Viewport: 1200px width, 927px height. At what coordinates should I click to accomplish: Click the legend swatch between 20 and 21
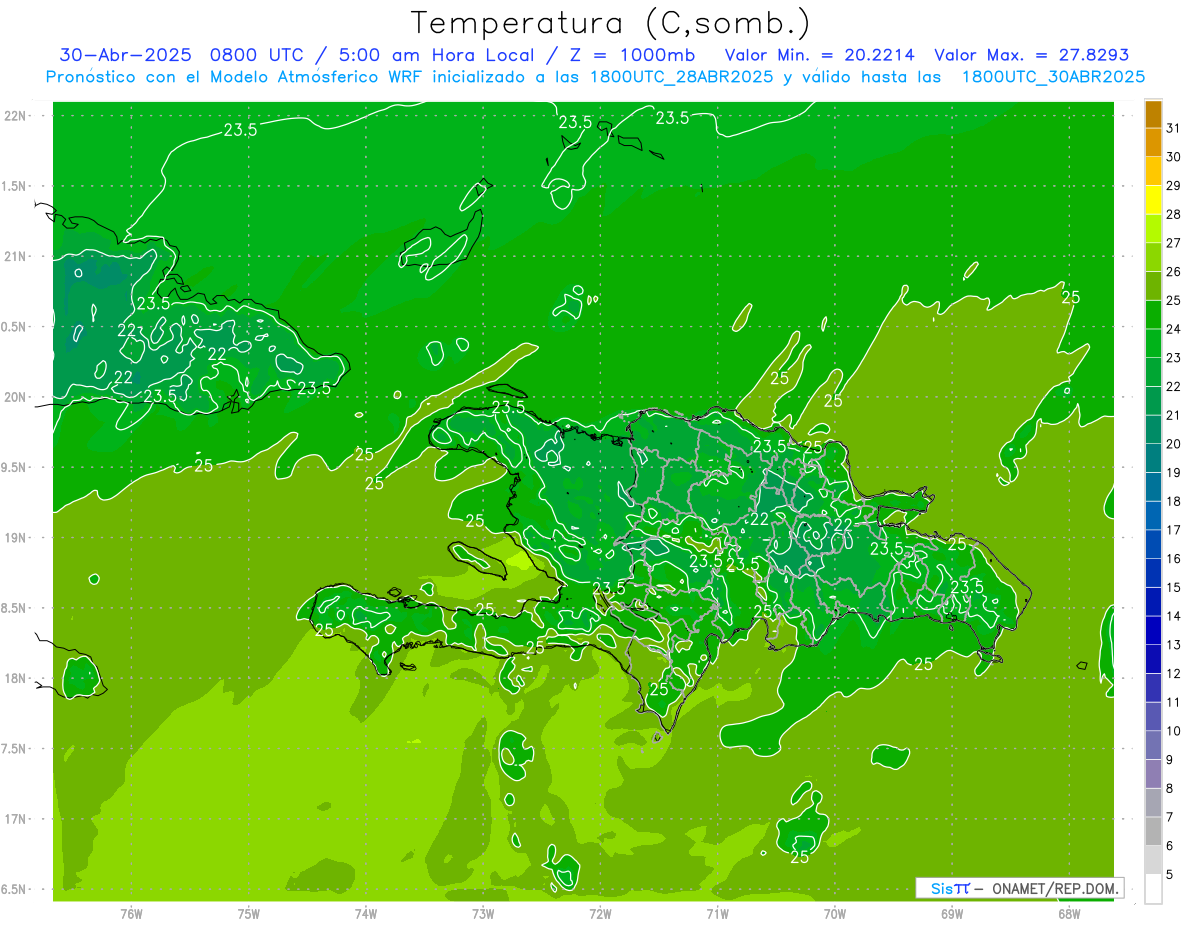(x=1153, y=429)
